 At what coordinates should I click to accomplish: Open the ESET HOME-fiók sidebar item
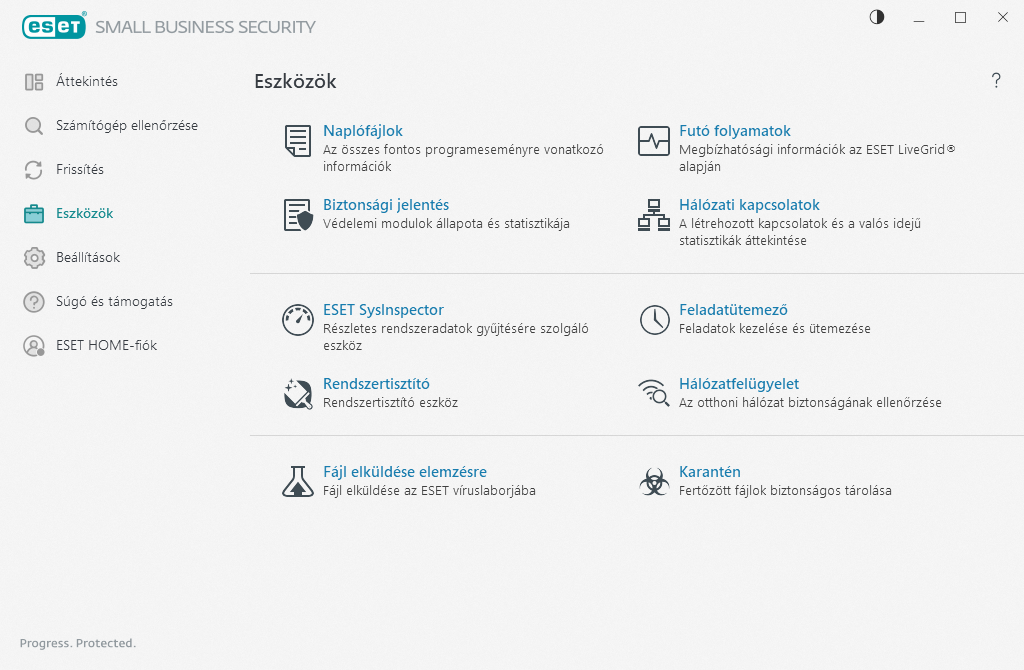(x=106, y=345)
